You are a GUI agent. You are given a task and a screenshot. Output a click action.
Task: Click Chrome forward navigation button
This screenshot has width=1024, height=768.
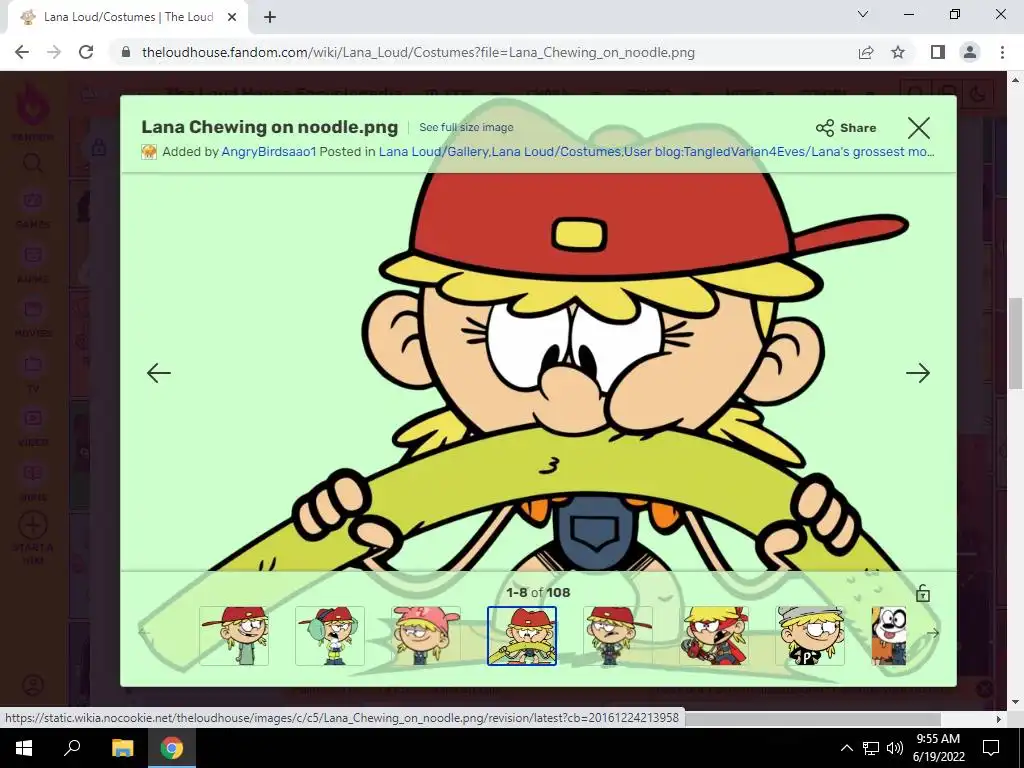tap(54, 52)
